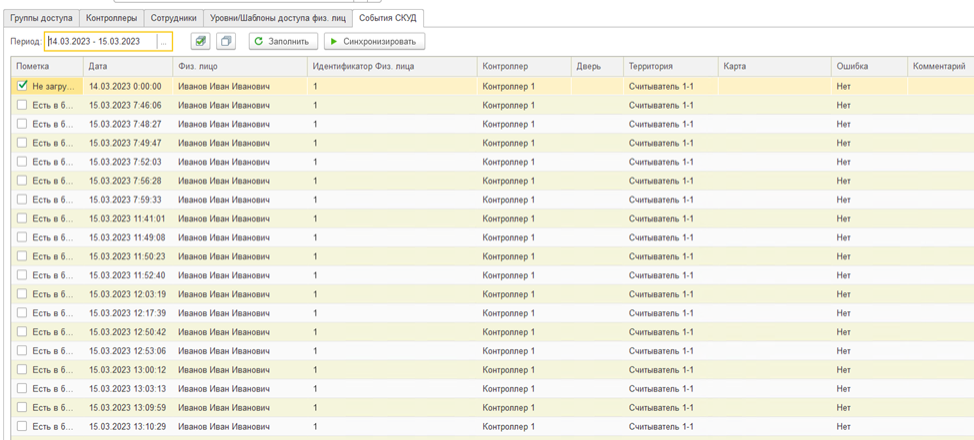Switch to the Группы доступа tab
This screenshot has height=440, width=974.
pos(41,18)
